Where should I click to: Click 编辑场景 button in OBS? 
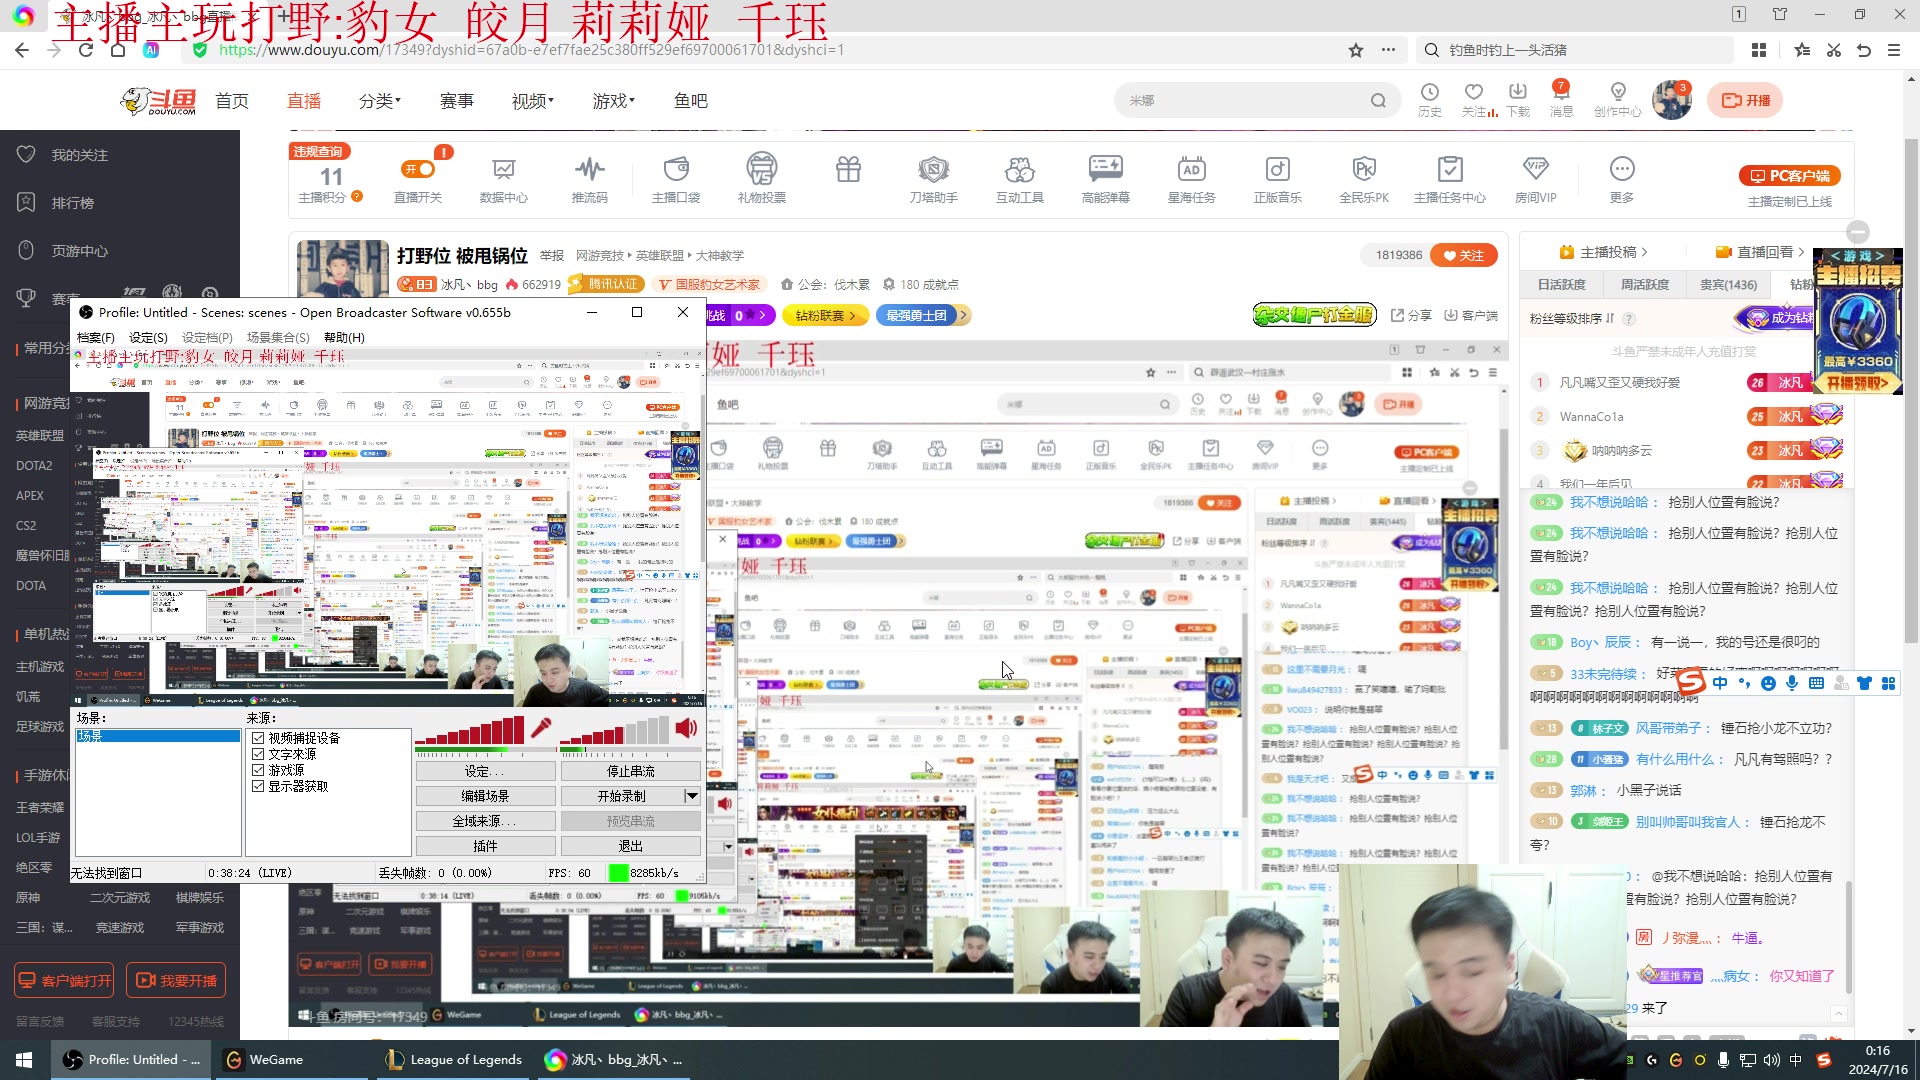coord(485,796)
